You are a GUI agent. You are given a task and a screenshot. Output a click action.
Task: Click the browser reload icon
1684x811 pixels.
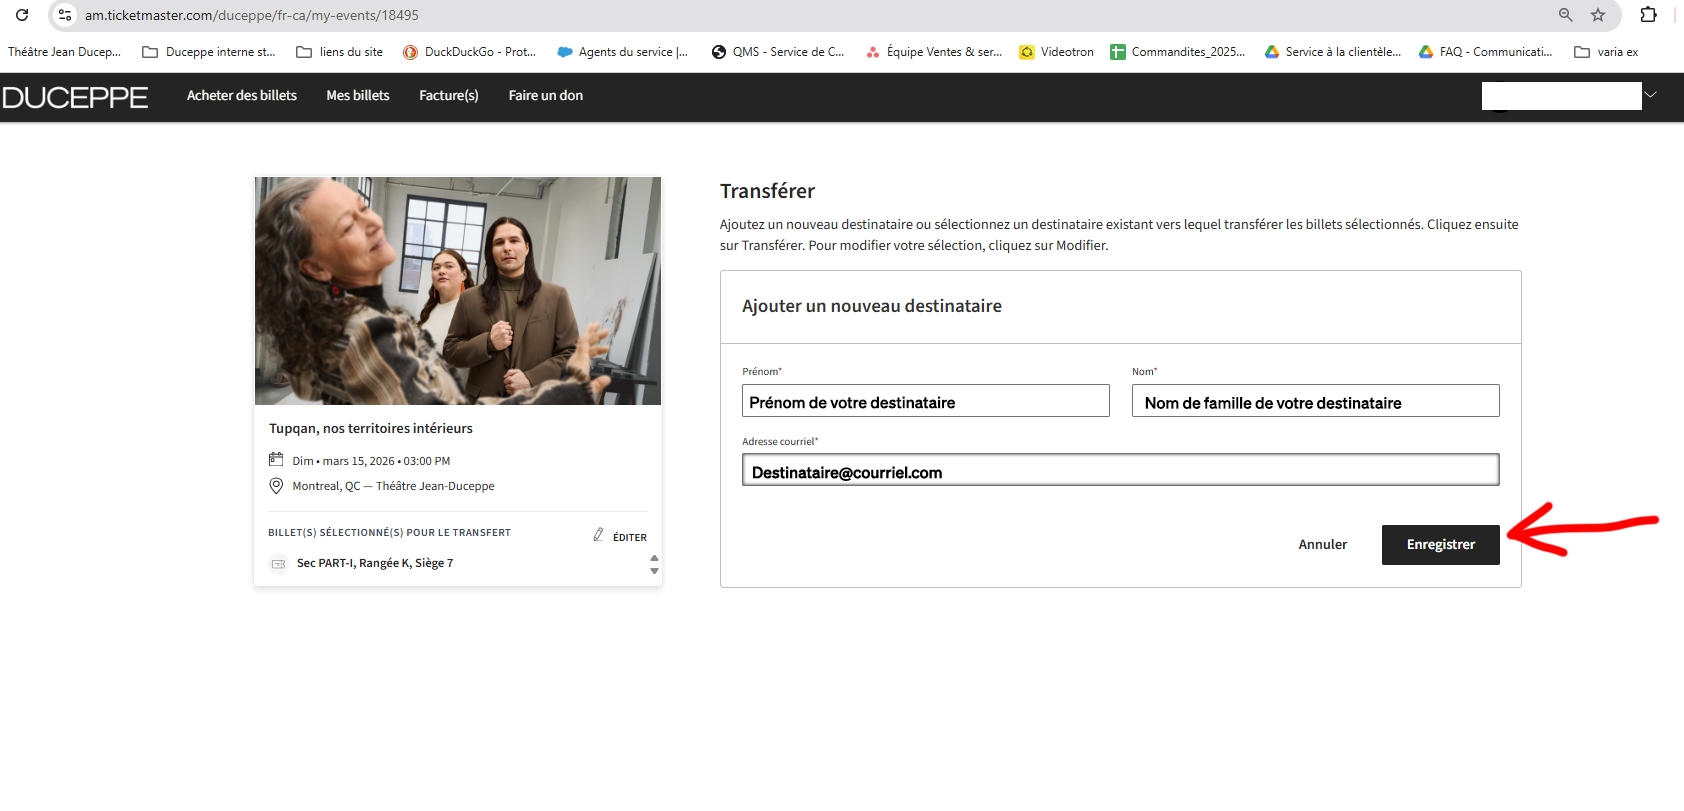(22, 15)
